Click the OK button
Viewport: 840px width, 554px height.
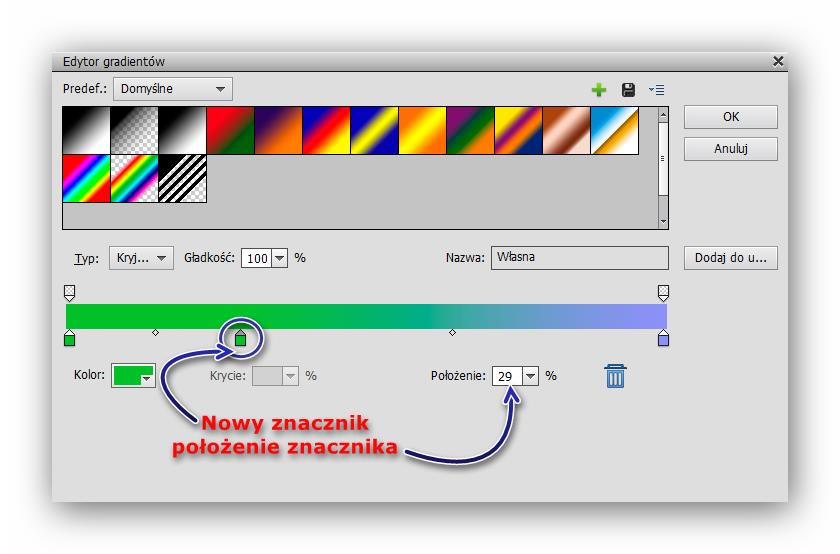coord(731,117)
